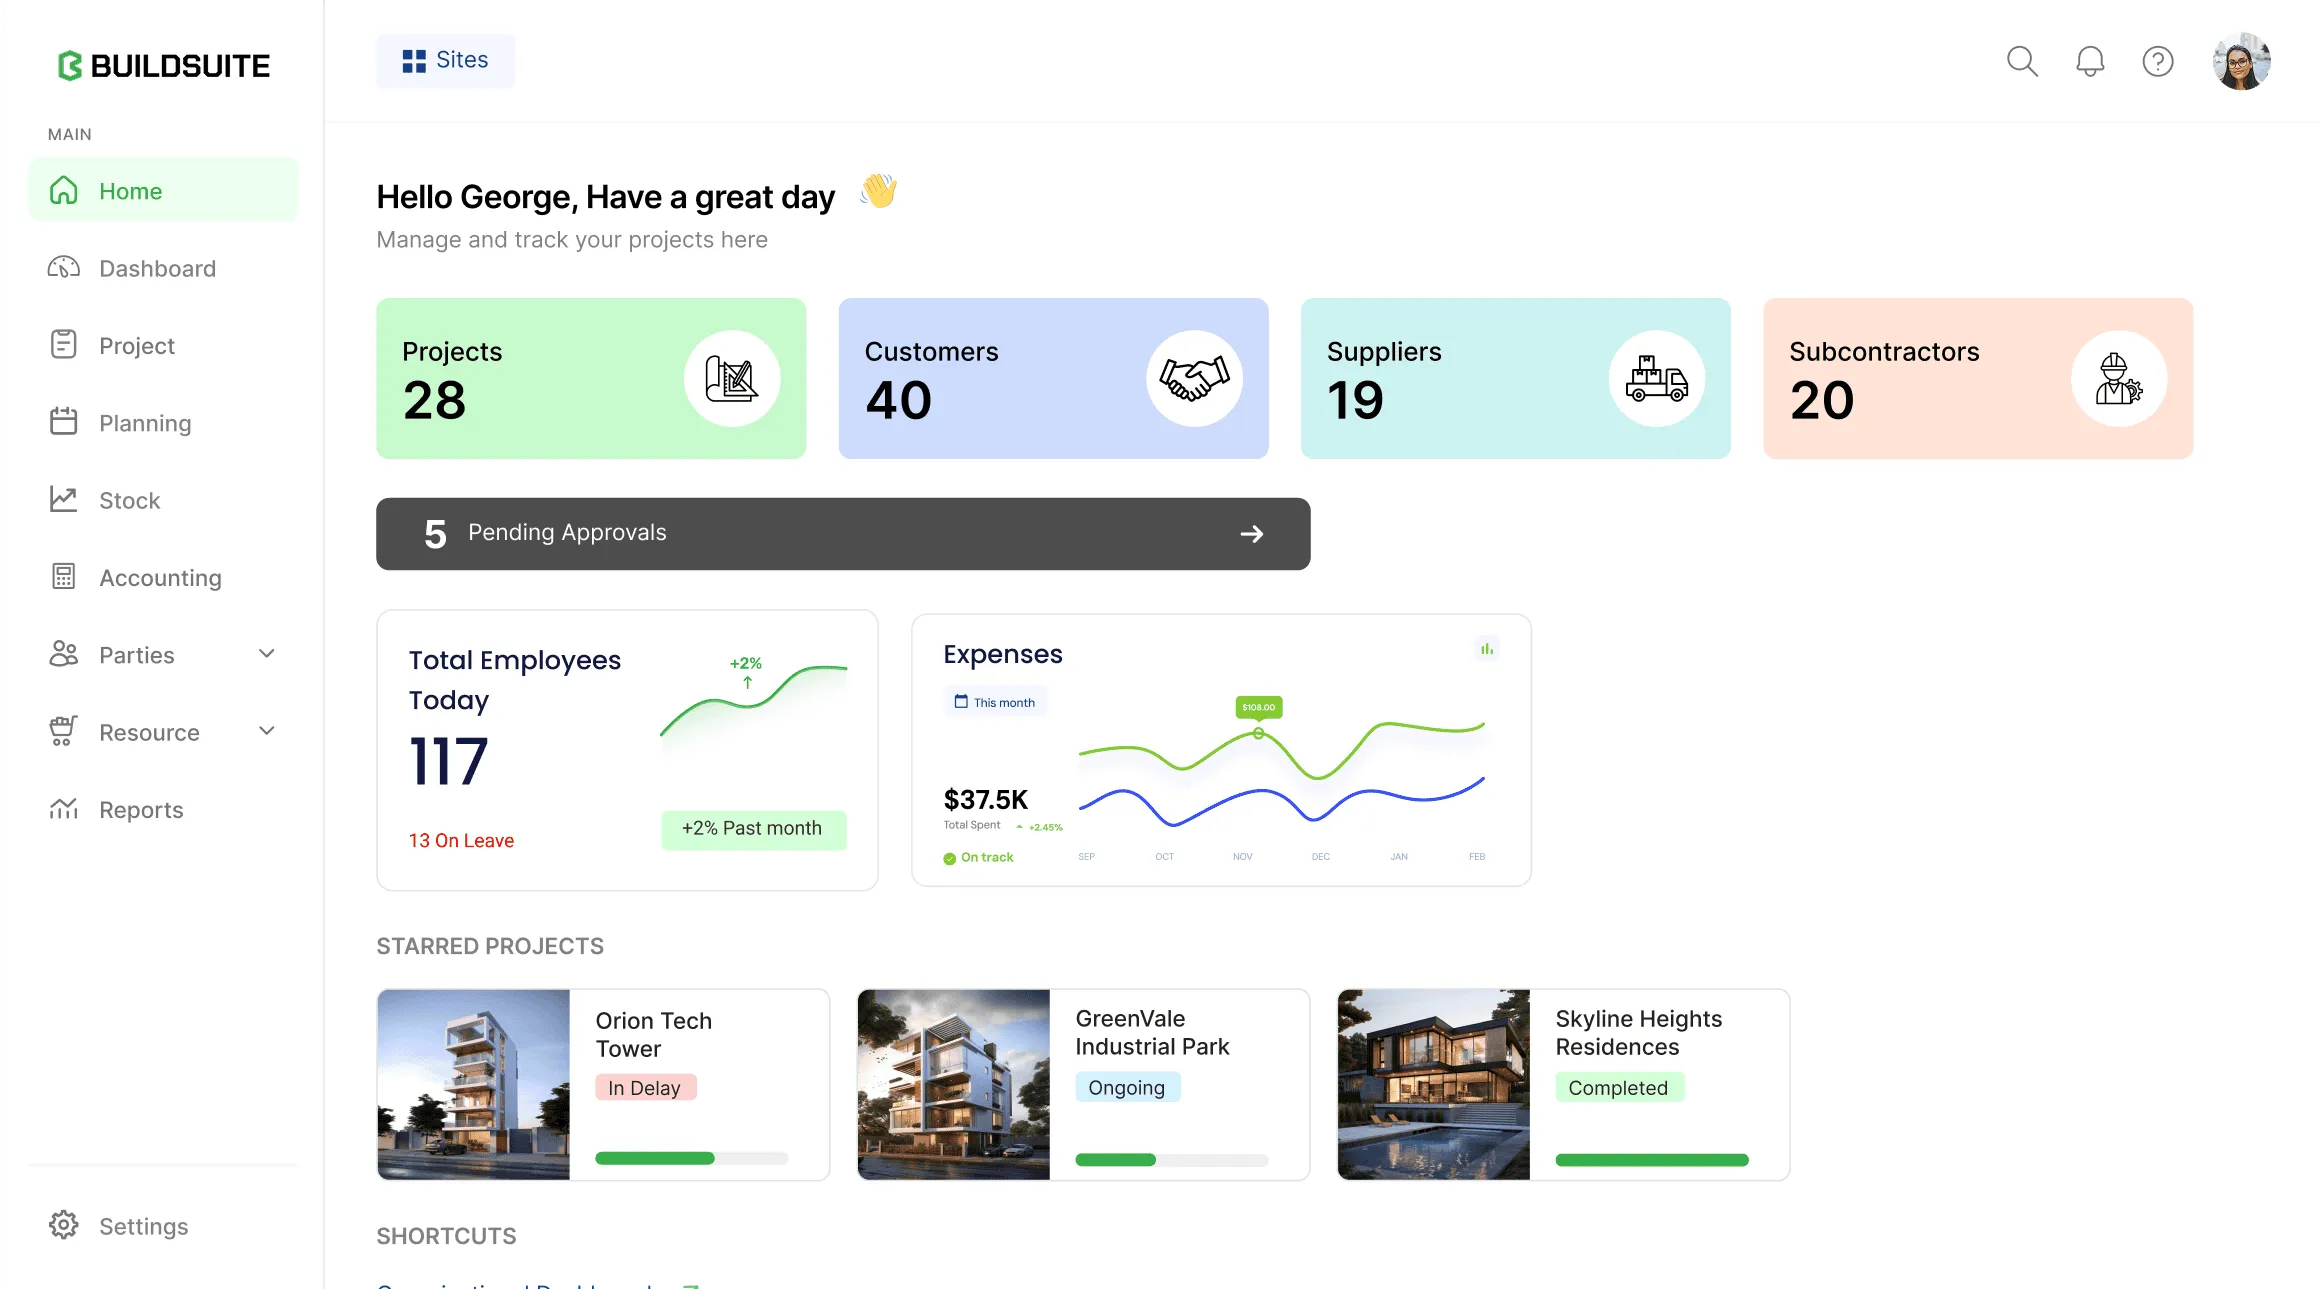Click the '+2% Past month' badge

[753, 829]
